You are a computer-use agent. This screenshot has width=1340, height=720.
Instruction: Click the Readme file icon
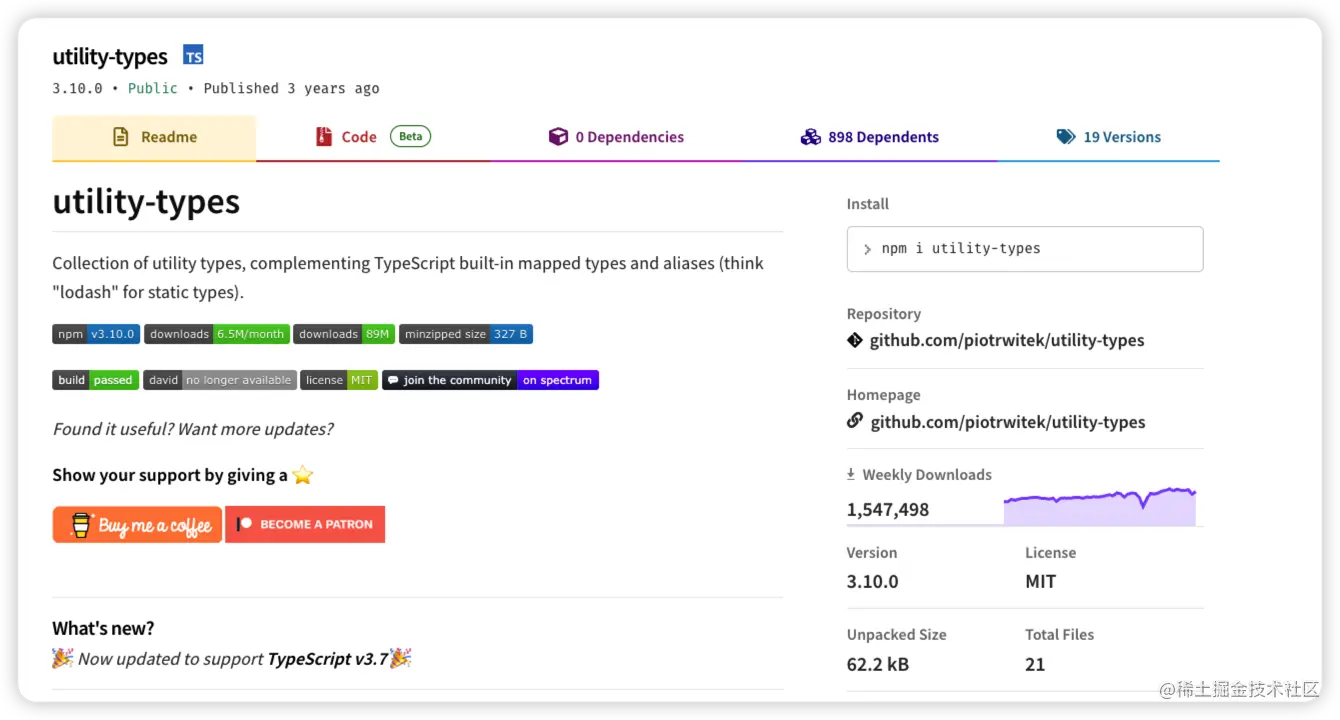click(121, 137)
